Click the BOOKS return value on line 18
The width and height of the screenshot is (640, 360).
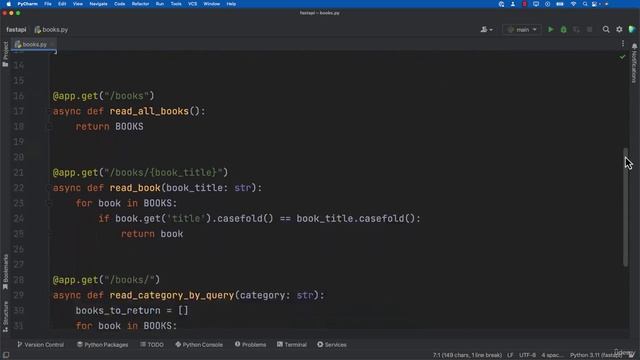(129, 127)
